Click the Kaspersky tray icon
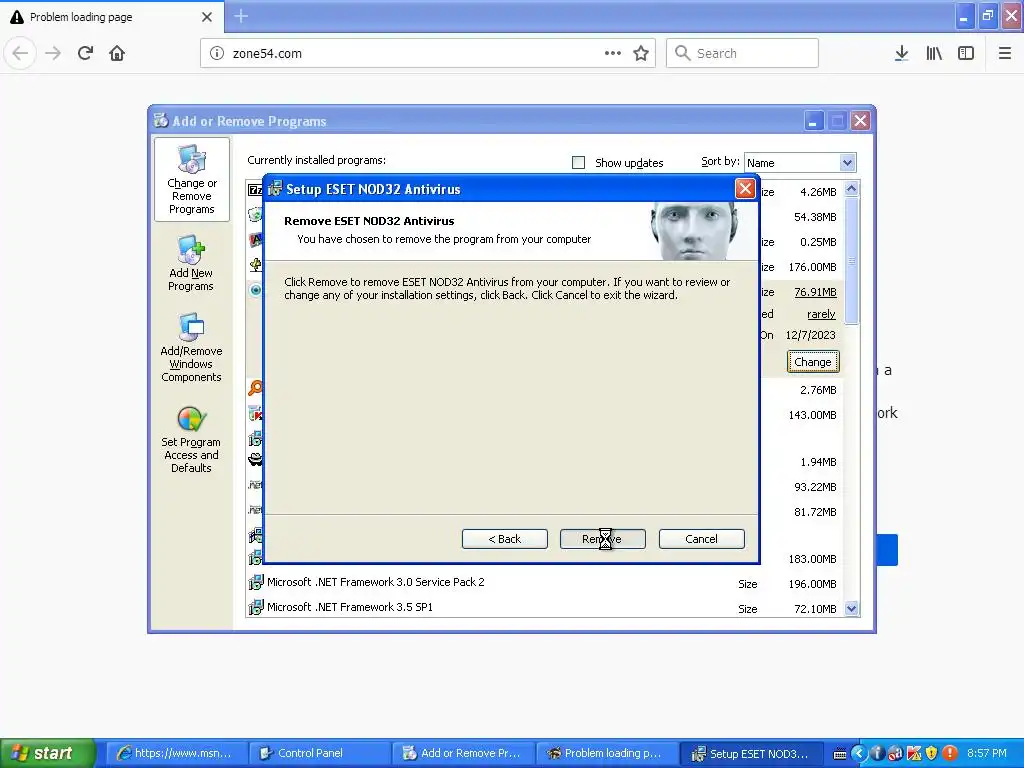 (914, 754)
